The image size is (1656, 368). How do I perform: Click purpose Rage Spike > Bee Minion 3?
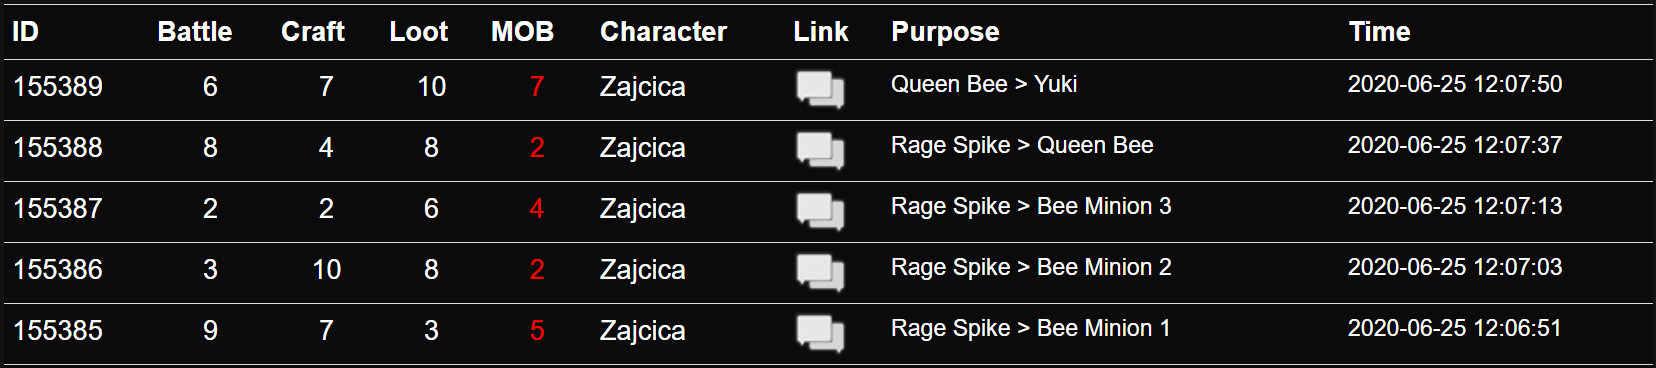click(1031, 207)
